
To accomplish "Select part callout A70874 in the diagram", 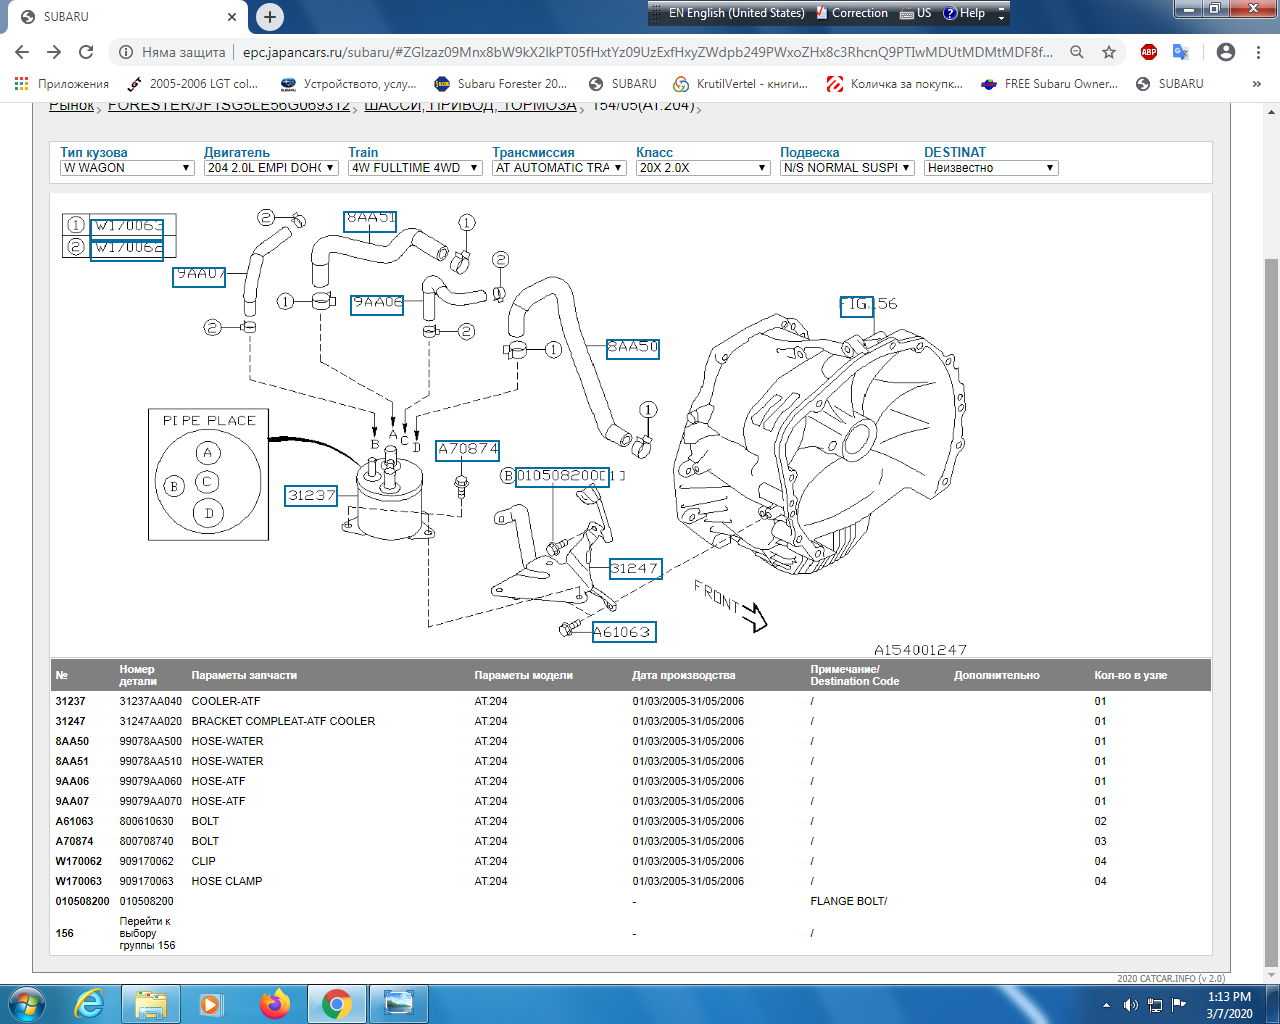I will pyautogui.click(x=467, y=449).
